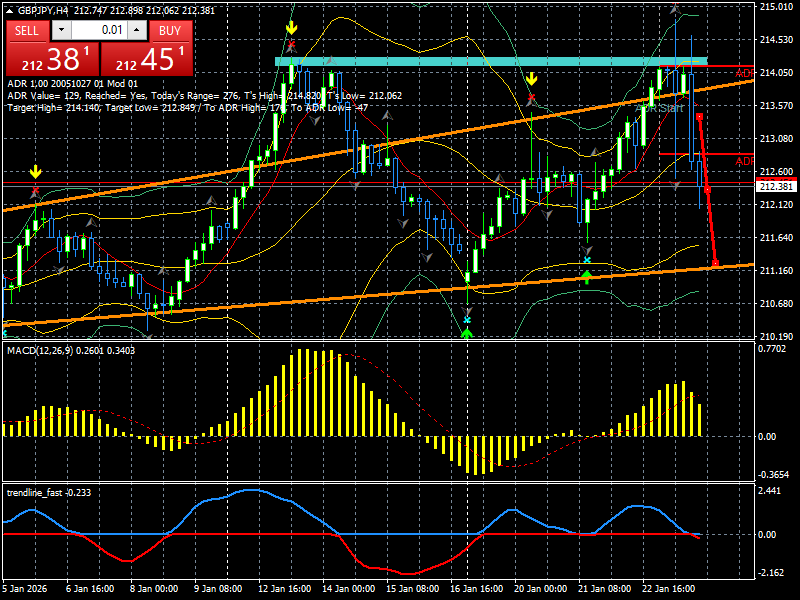This screenshot has height=600, width=800.
Task: Click the cyan x marker above 16 Jan green arrow
Action: click(467, 320)
